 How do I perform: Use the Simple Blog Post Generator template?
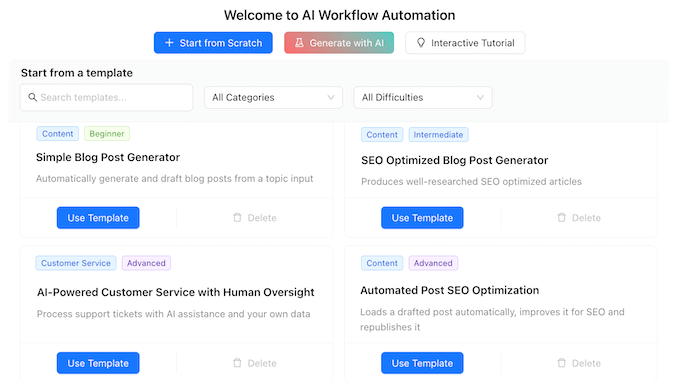coord(98,218)
